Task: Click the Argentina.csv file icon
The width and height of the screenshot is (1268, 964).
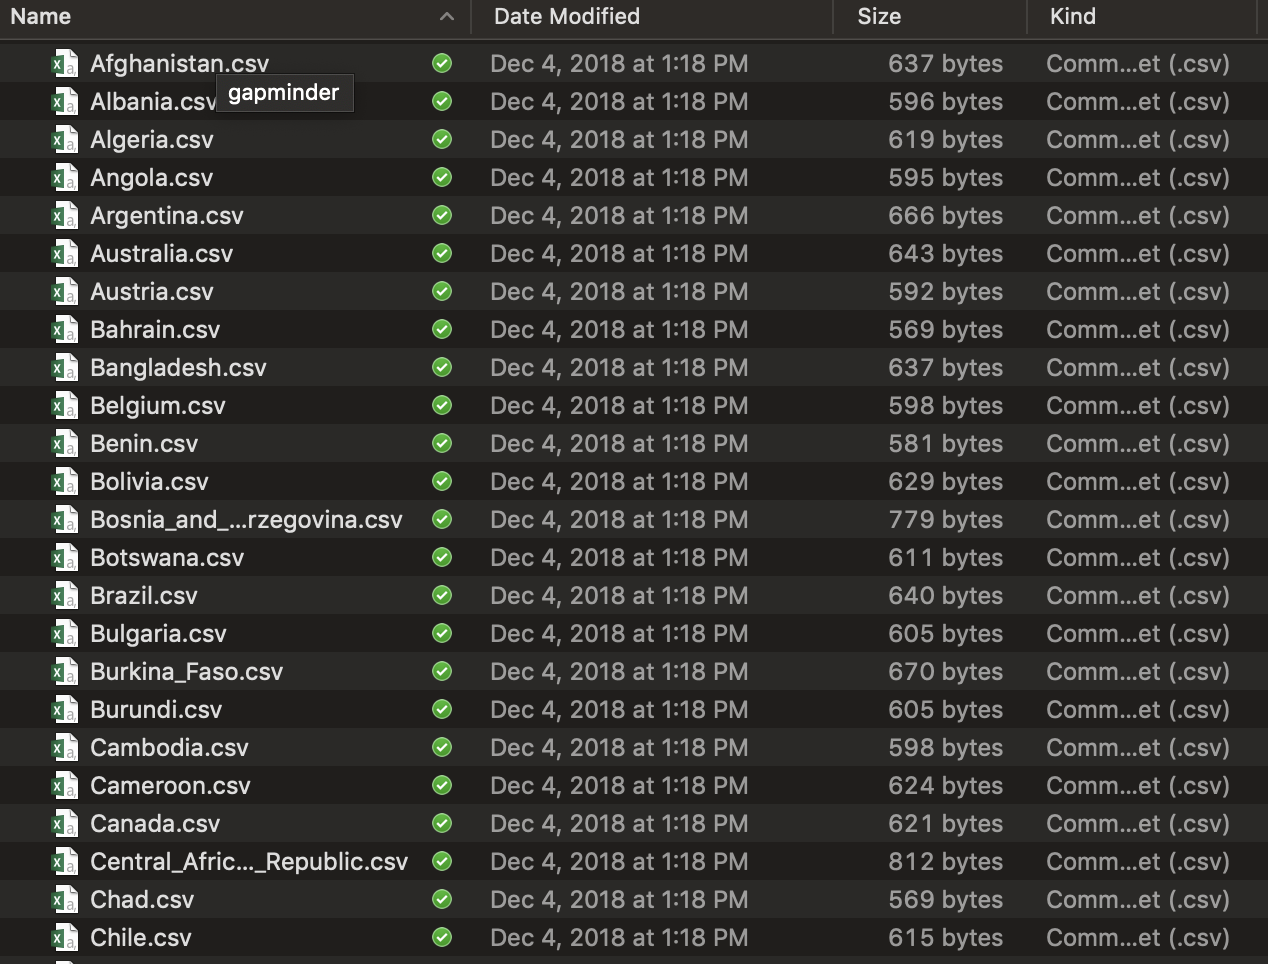Action: point(64,216)
